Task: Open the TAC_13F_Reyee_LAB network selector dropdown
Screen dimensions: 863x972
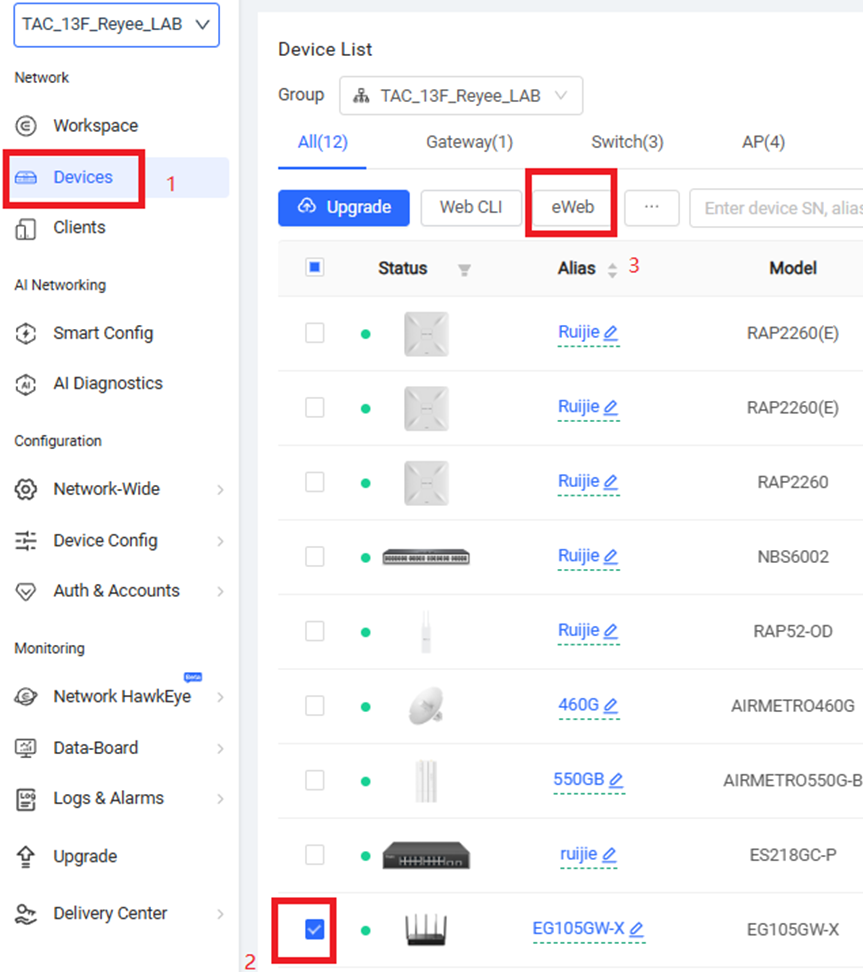Action: click(117, 25)
